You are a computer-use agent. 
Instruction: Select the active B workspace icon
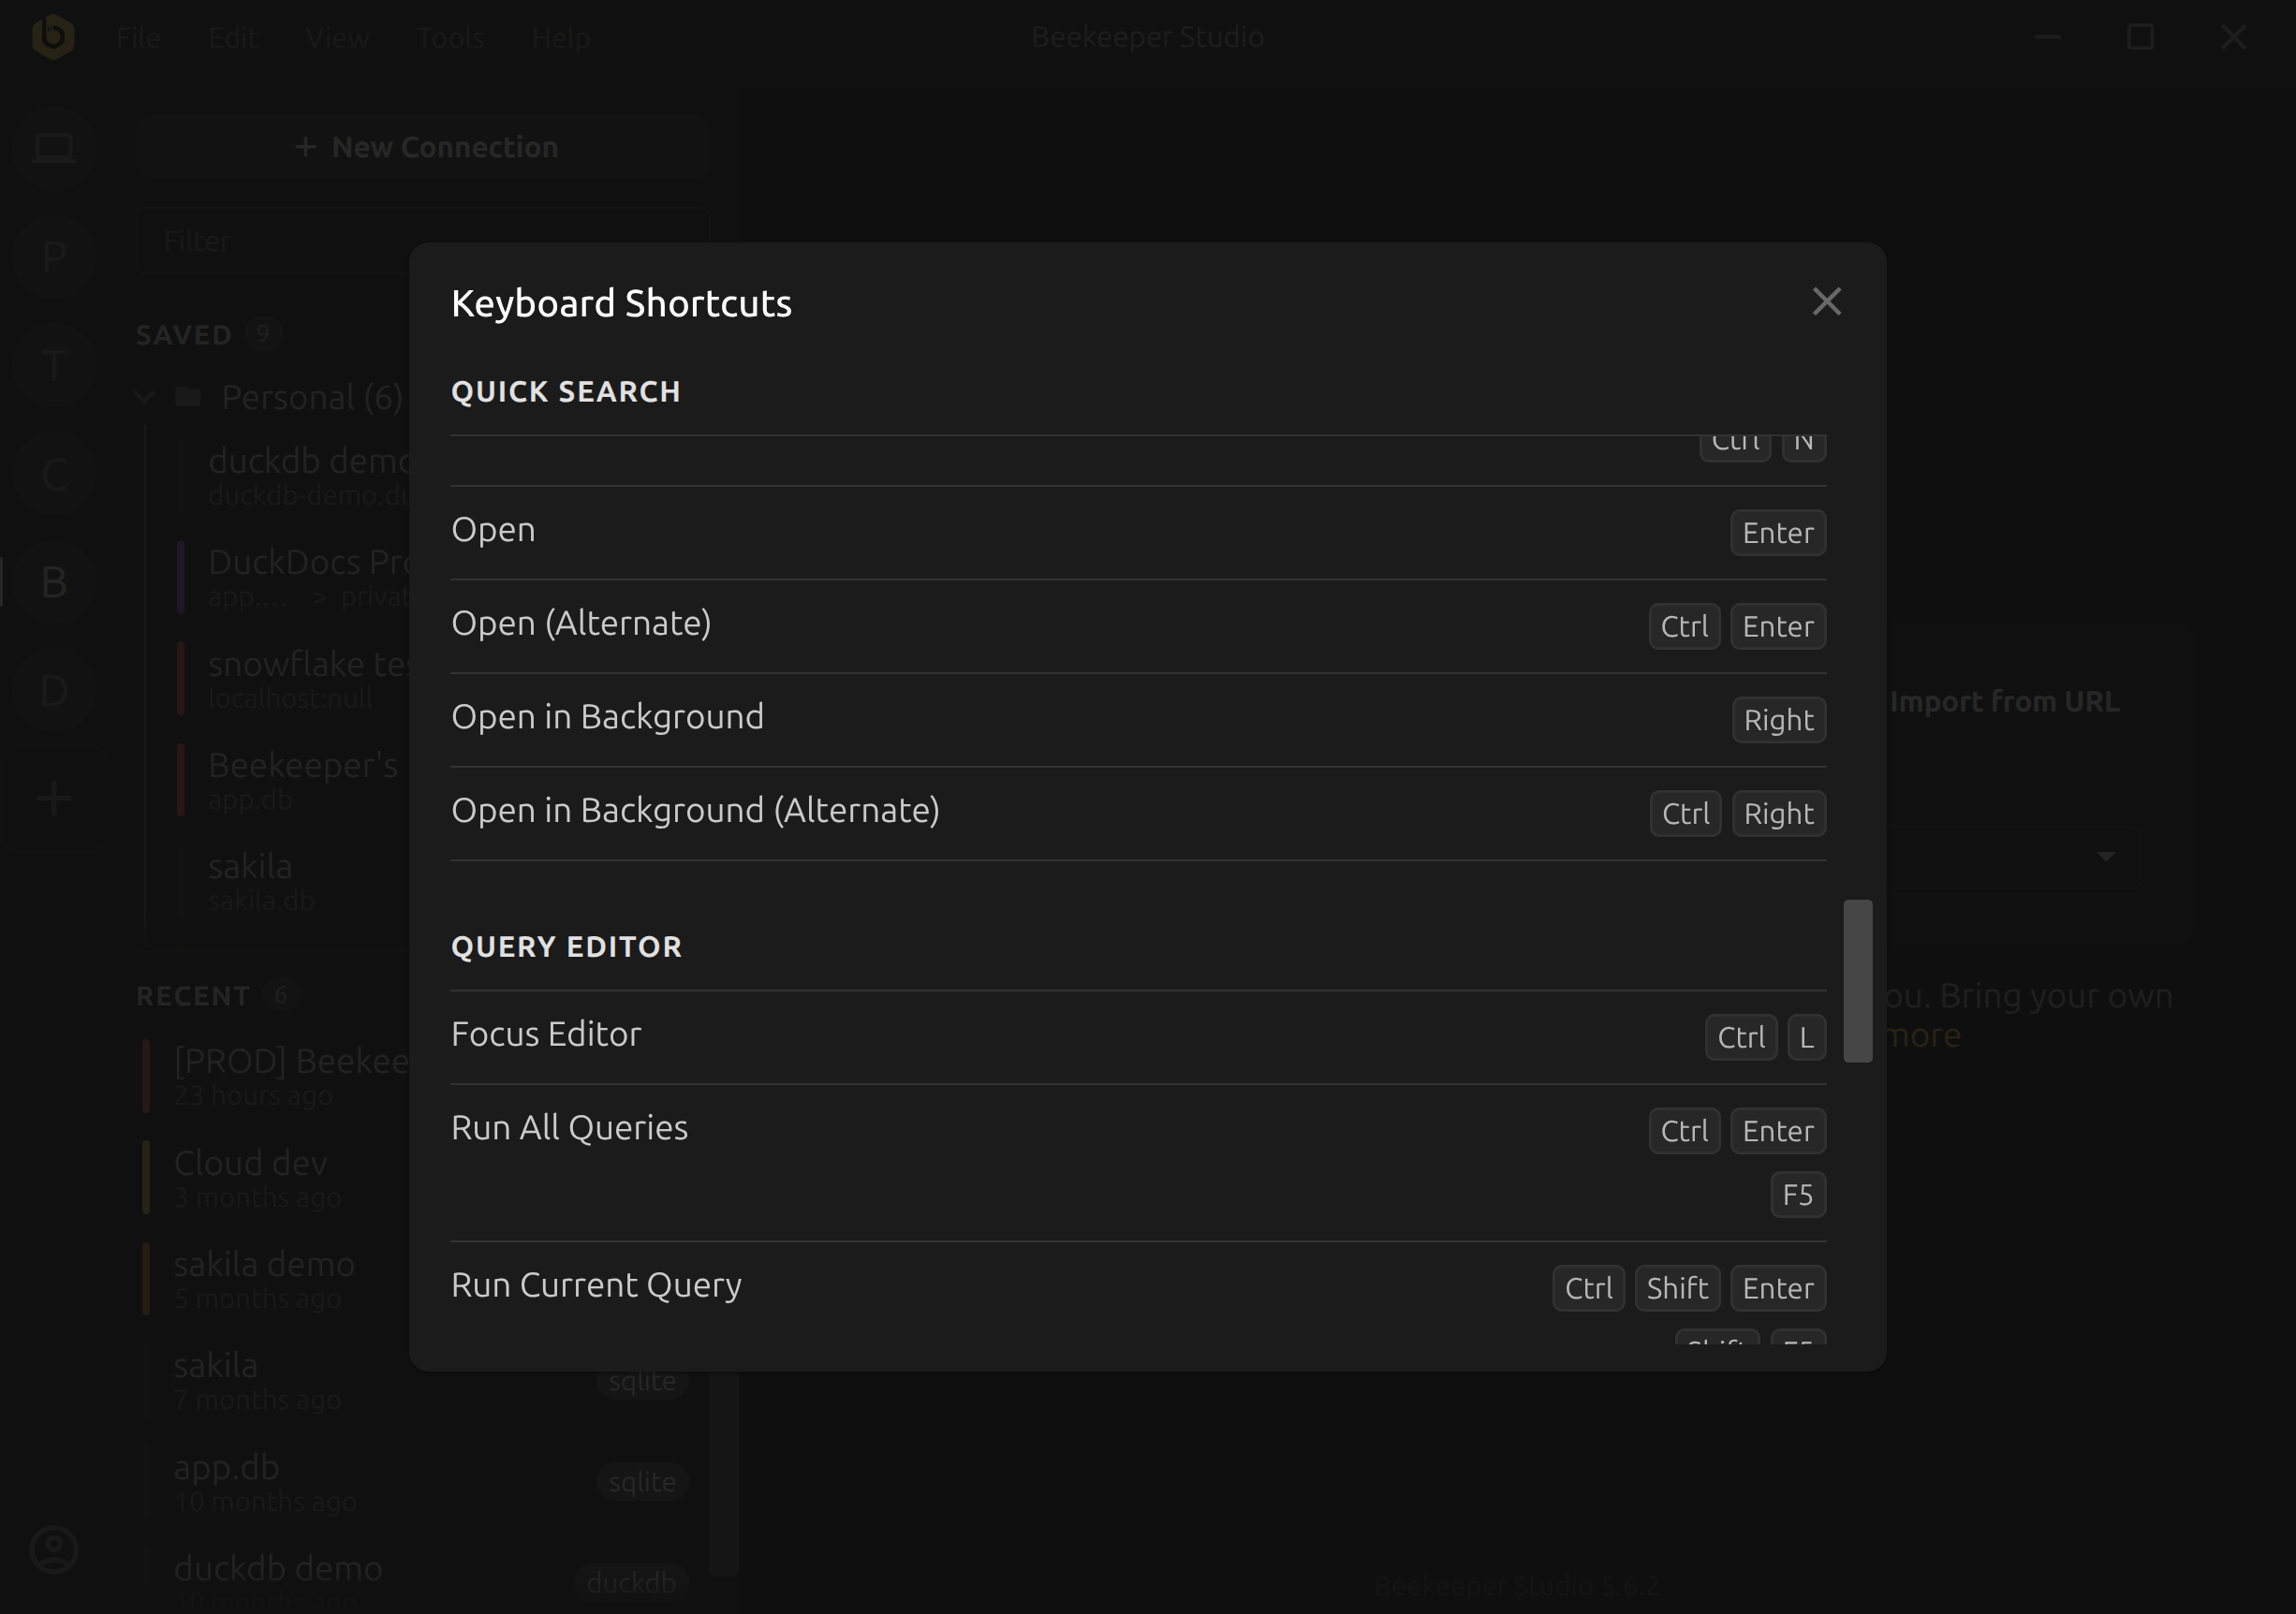pyautogui.click(x=52, y=580)
